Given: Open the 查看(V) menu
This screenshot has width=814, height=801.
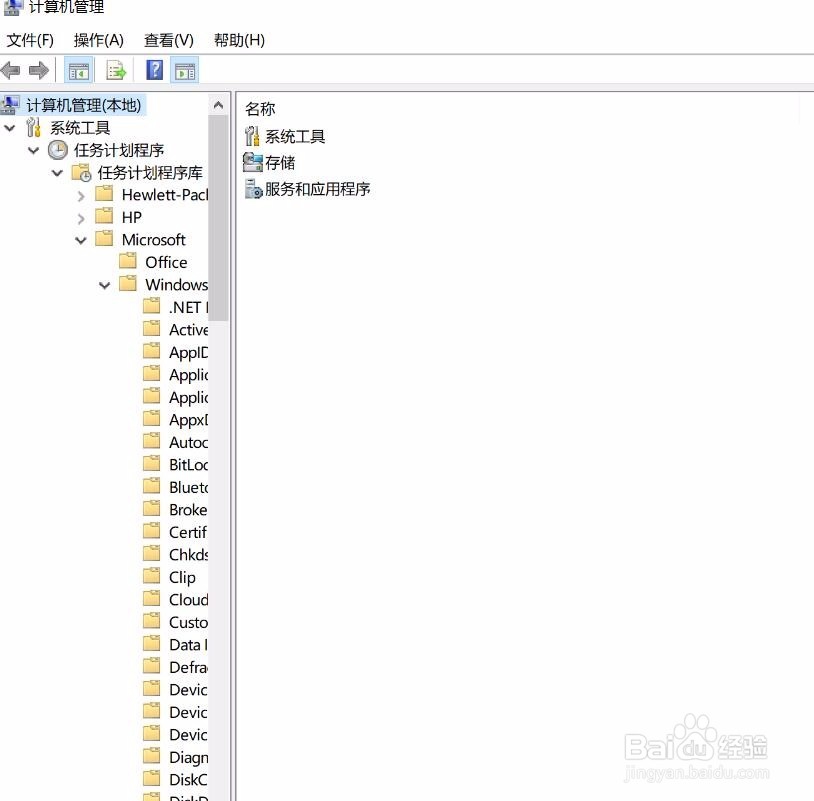Looking at the screenshot, I should [167, 40].
